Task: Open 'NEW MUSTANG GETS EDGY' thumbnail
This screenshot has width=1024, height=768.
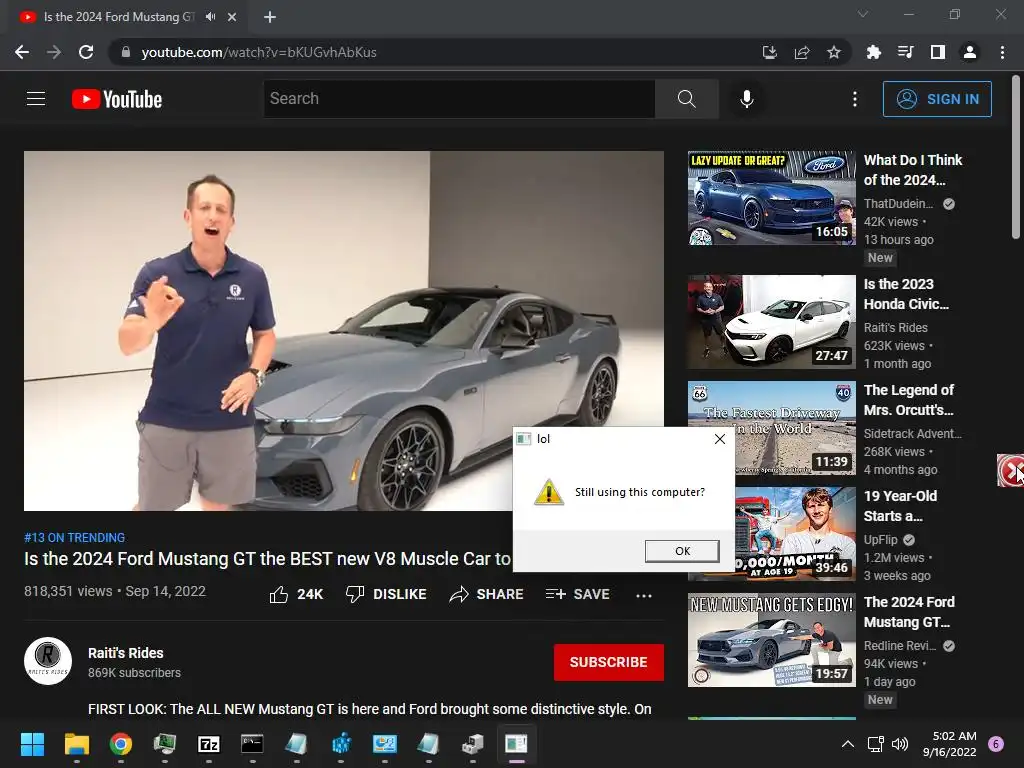Action: coord(771,640)
